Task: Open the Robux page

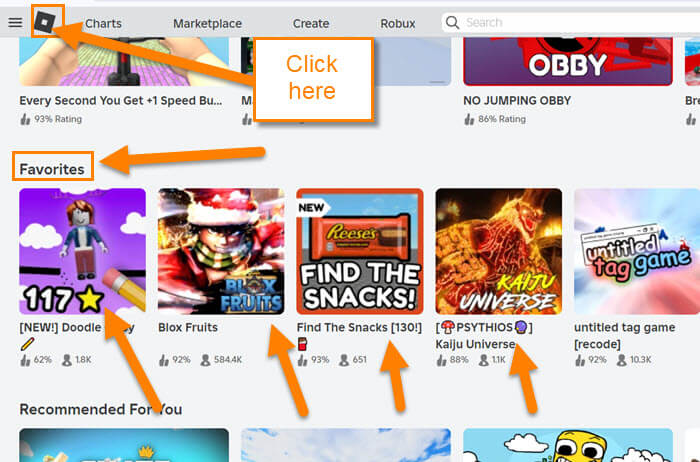Action: [398, 23]
